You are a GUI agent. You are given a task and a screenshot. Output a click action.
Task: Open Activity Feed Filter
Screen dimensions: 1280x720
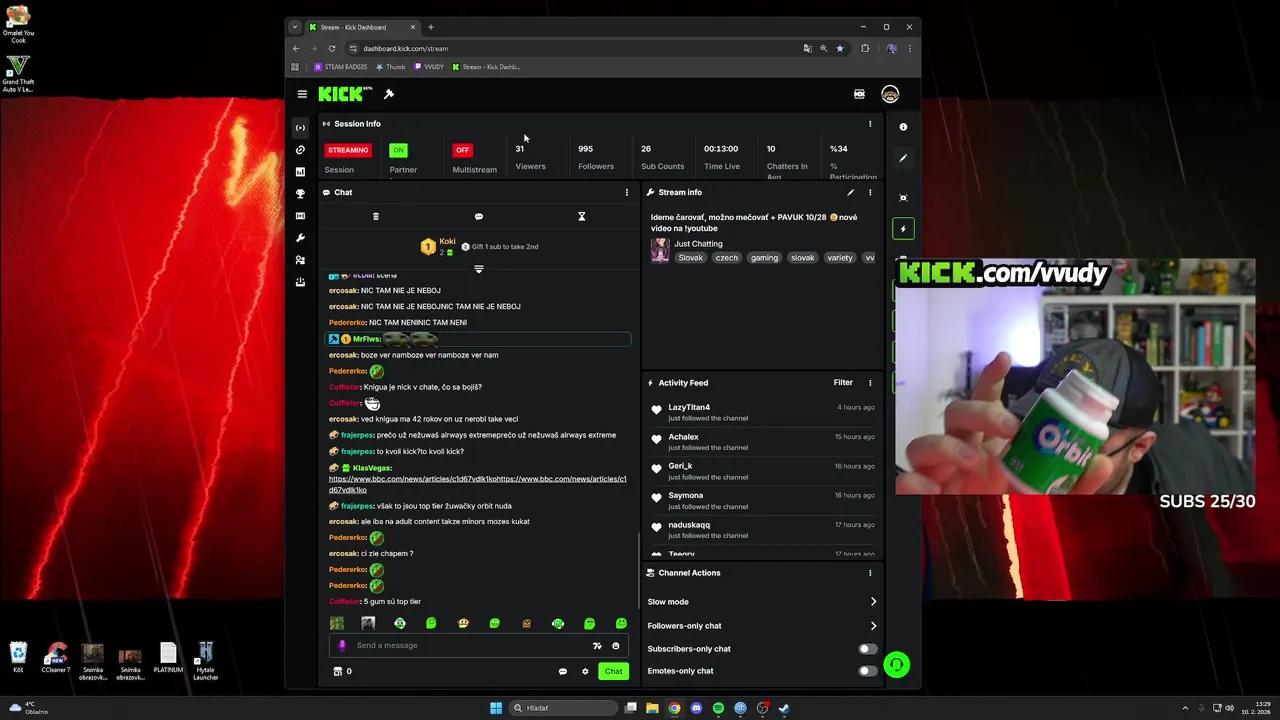click(x=843, y=382)
